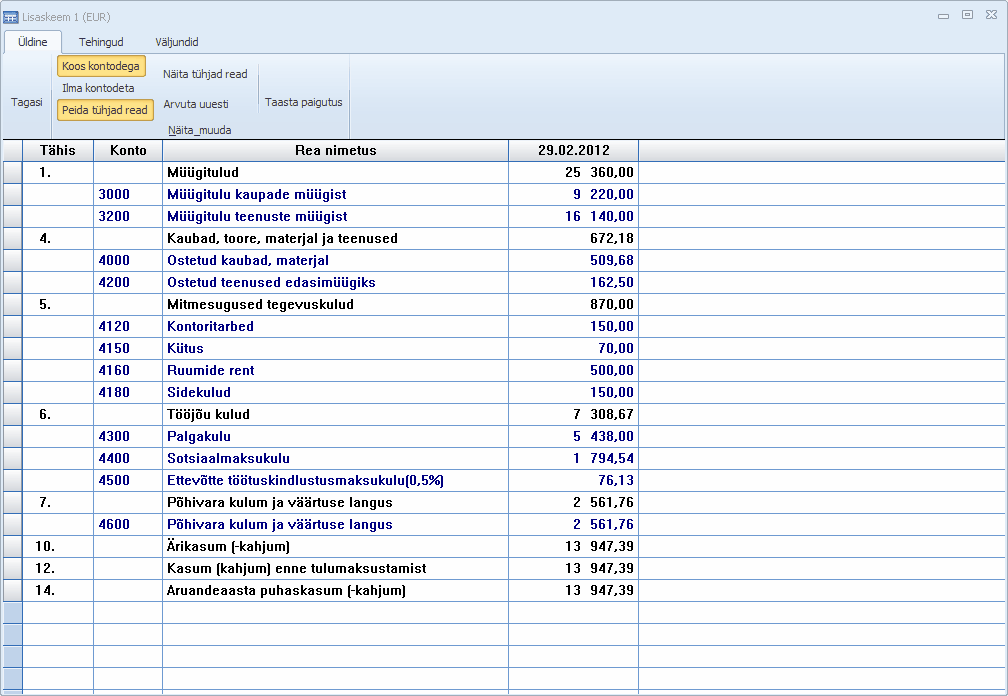
Task: Toggle Peida tühjad read
Action: [x=105, y=110]
